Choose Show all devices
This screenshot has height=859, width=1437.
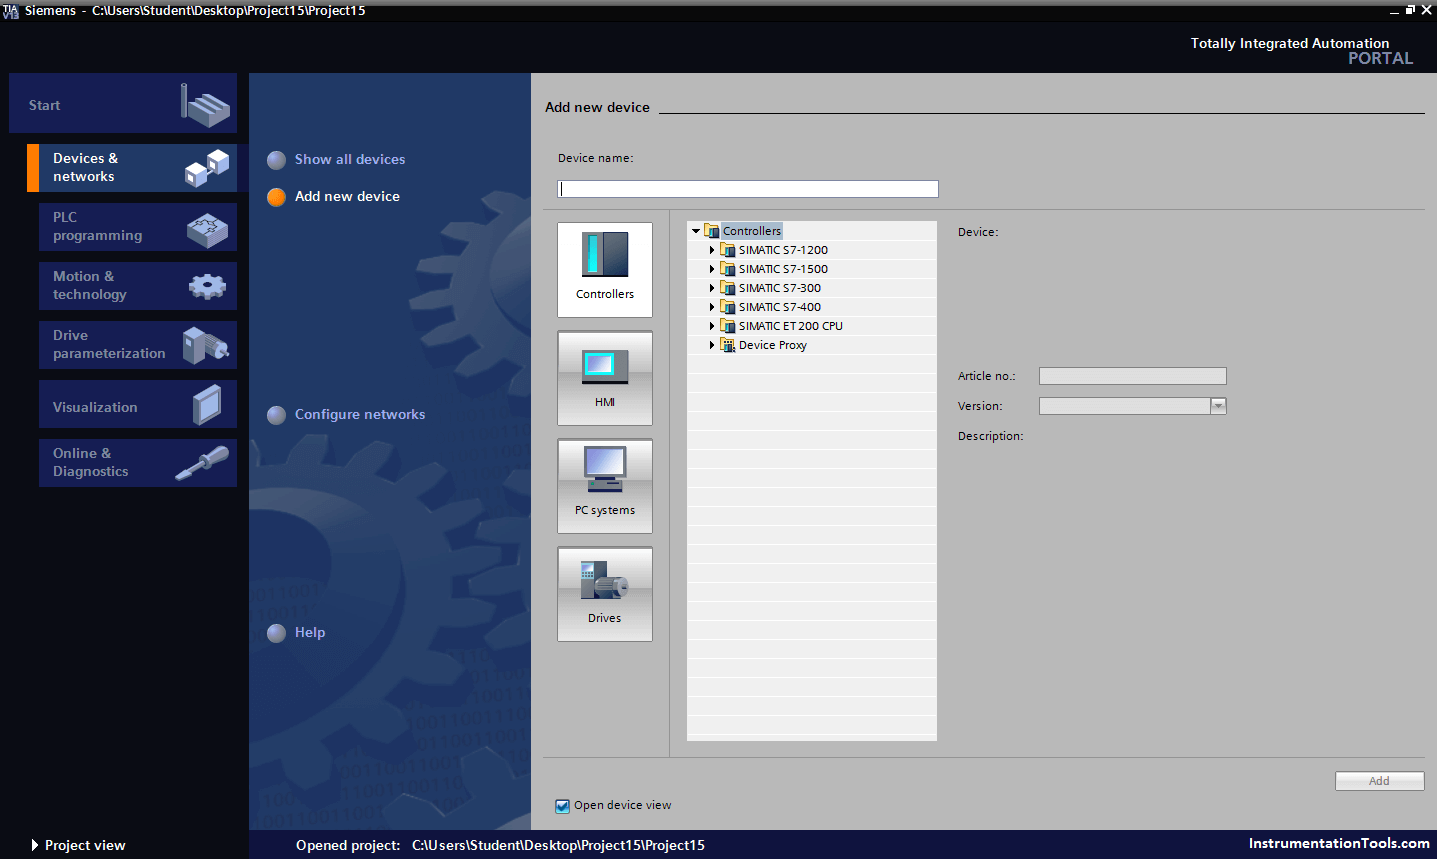pyautogui.click(x=350, y=159)
